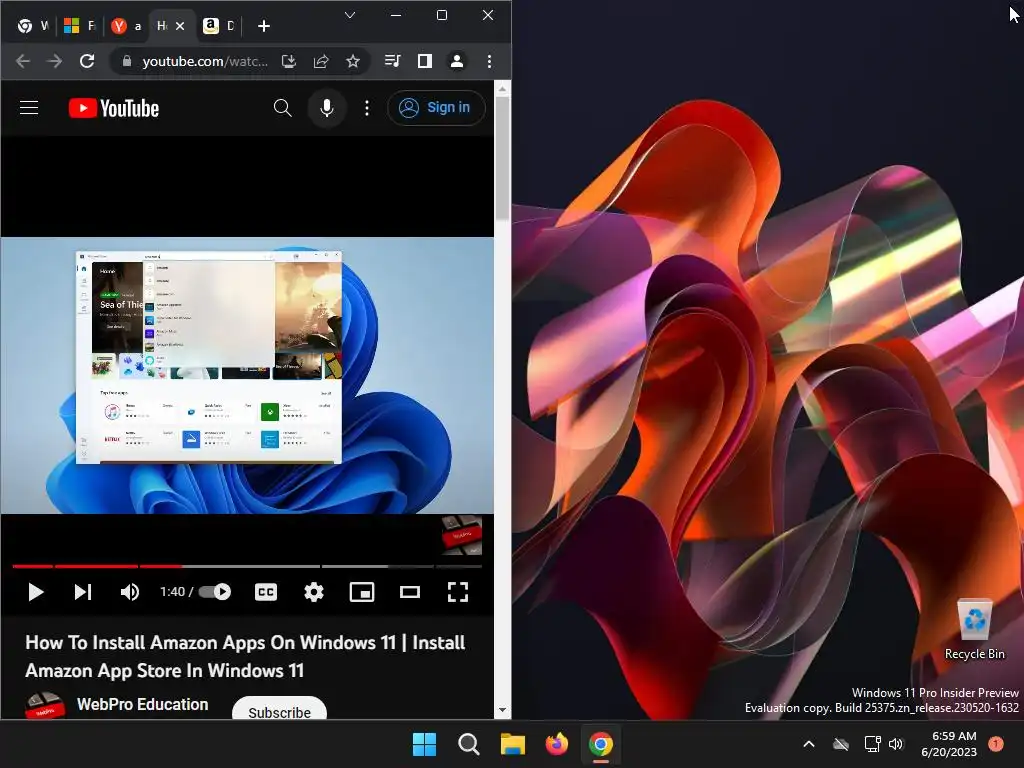Switch to the Amazon tab

pyautogui.click(x=218, y=26)
